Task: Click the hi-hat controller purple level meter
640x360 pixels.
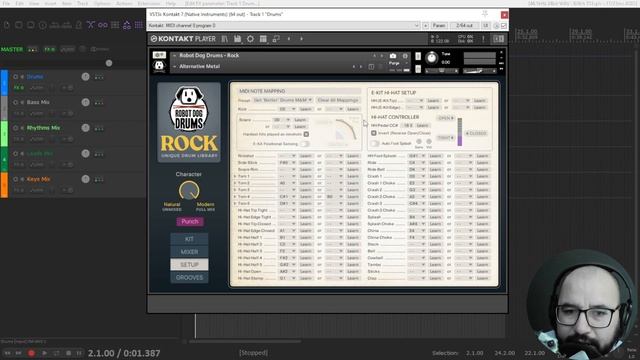Action: (x=460, y=132)
